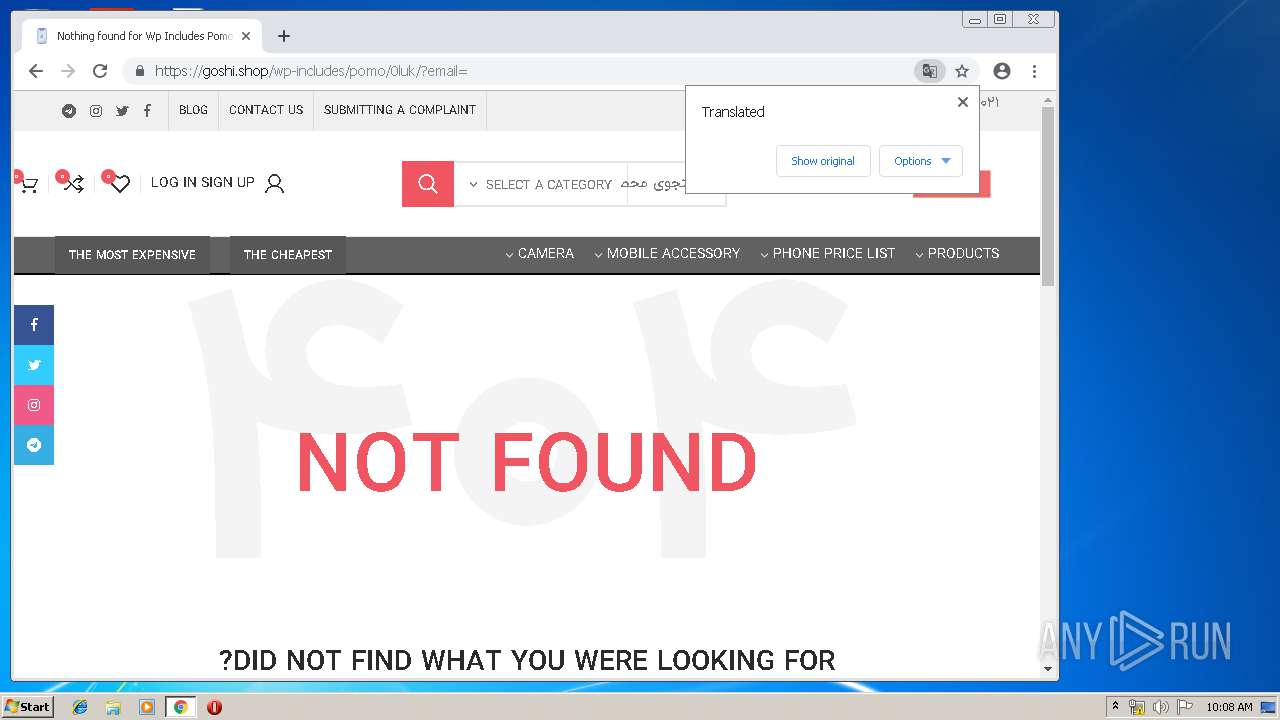The height and width of the screenshot is (720, 1280).
Task: Click THE MOST EXPENSIVE button
Action: [132, 255]
